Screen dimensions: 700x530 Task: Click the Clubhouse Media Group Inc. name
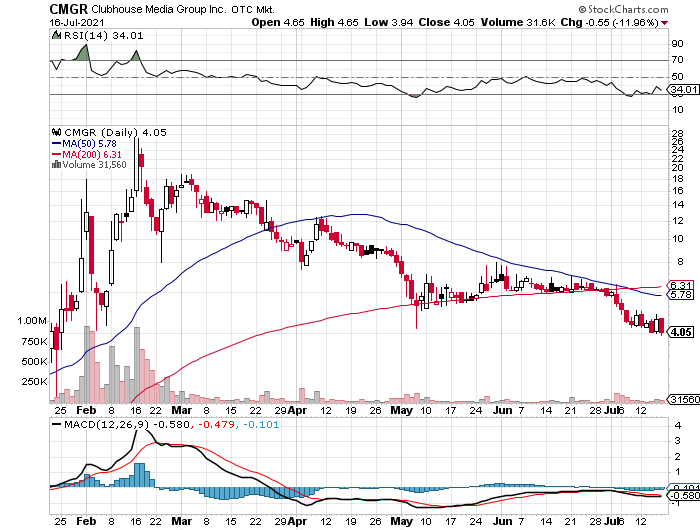click(144, 9)
